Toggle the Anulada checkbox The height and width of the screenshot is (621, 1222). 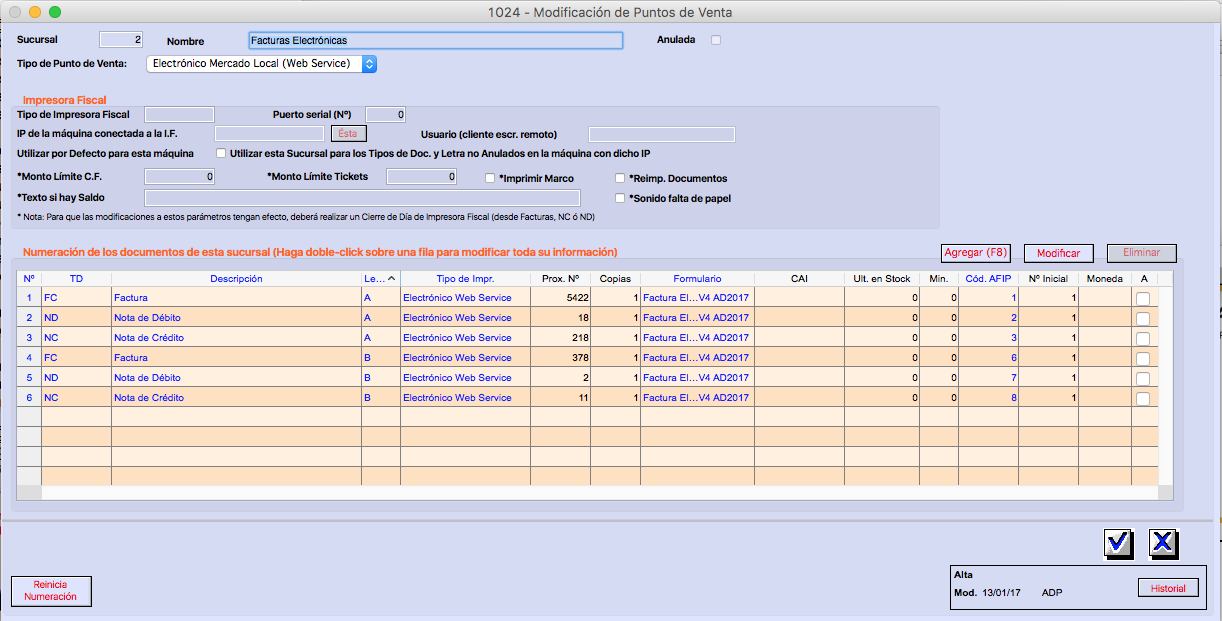click(715, 40)
